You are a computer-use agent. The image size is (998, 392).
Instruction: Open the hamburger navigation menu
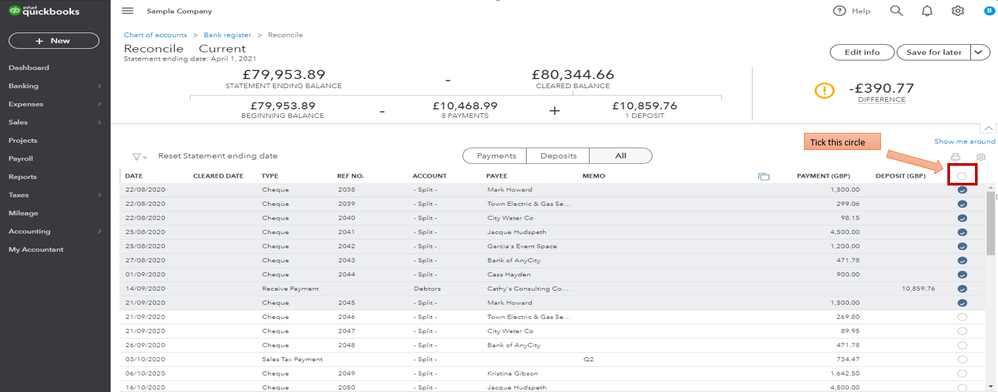tap(127, 11)
